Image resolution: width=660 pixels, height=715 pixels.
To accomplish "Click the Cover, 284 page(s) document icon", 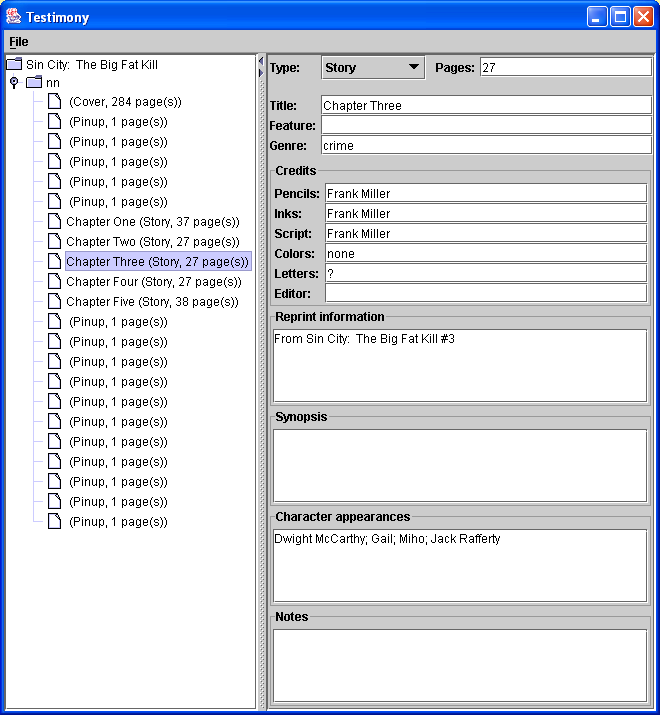I will (55, 101).
